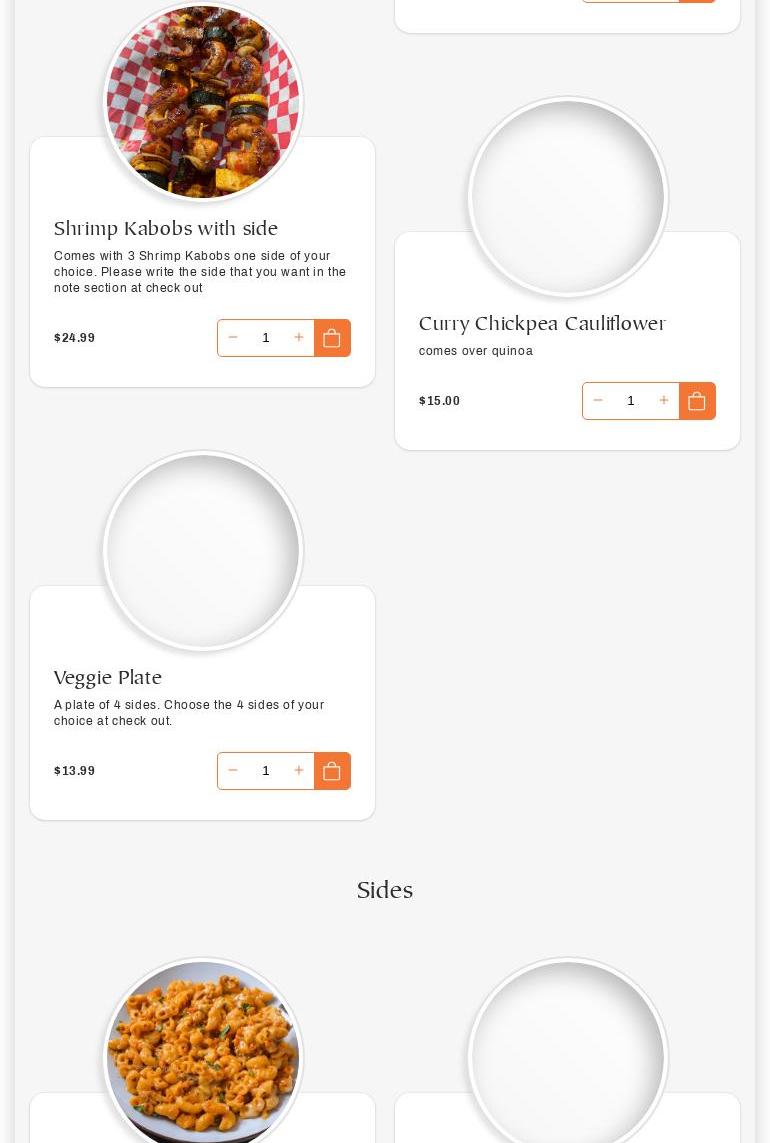Click the Veggie Plate quantity field
Image resolution: width=770 pixels, height=1143 pixels.
[266, 771]
